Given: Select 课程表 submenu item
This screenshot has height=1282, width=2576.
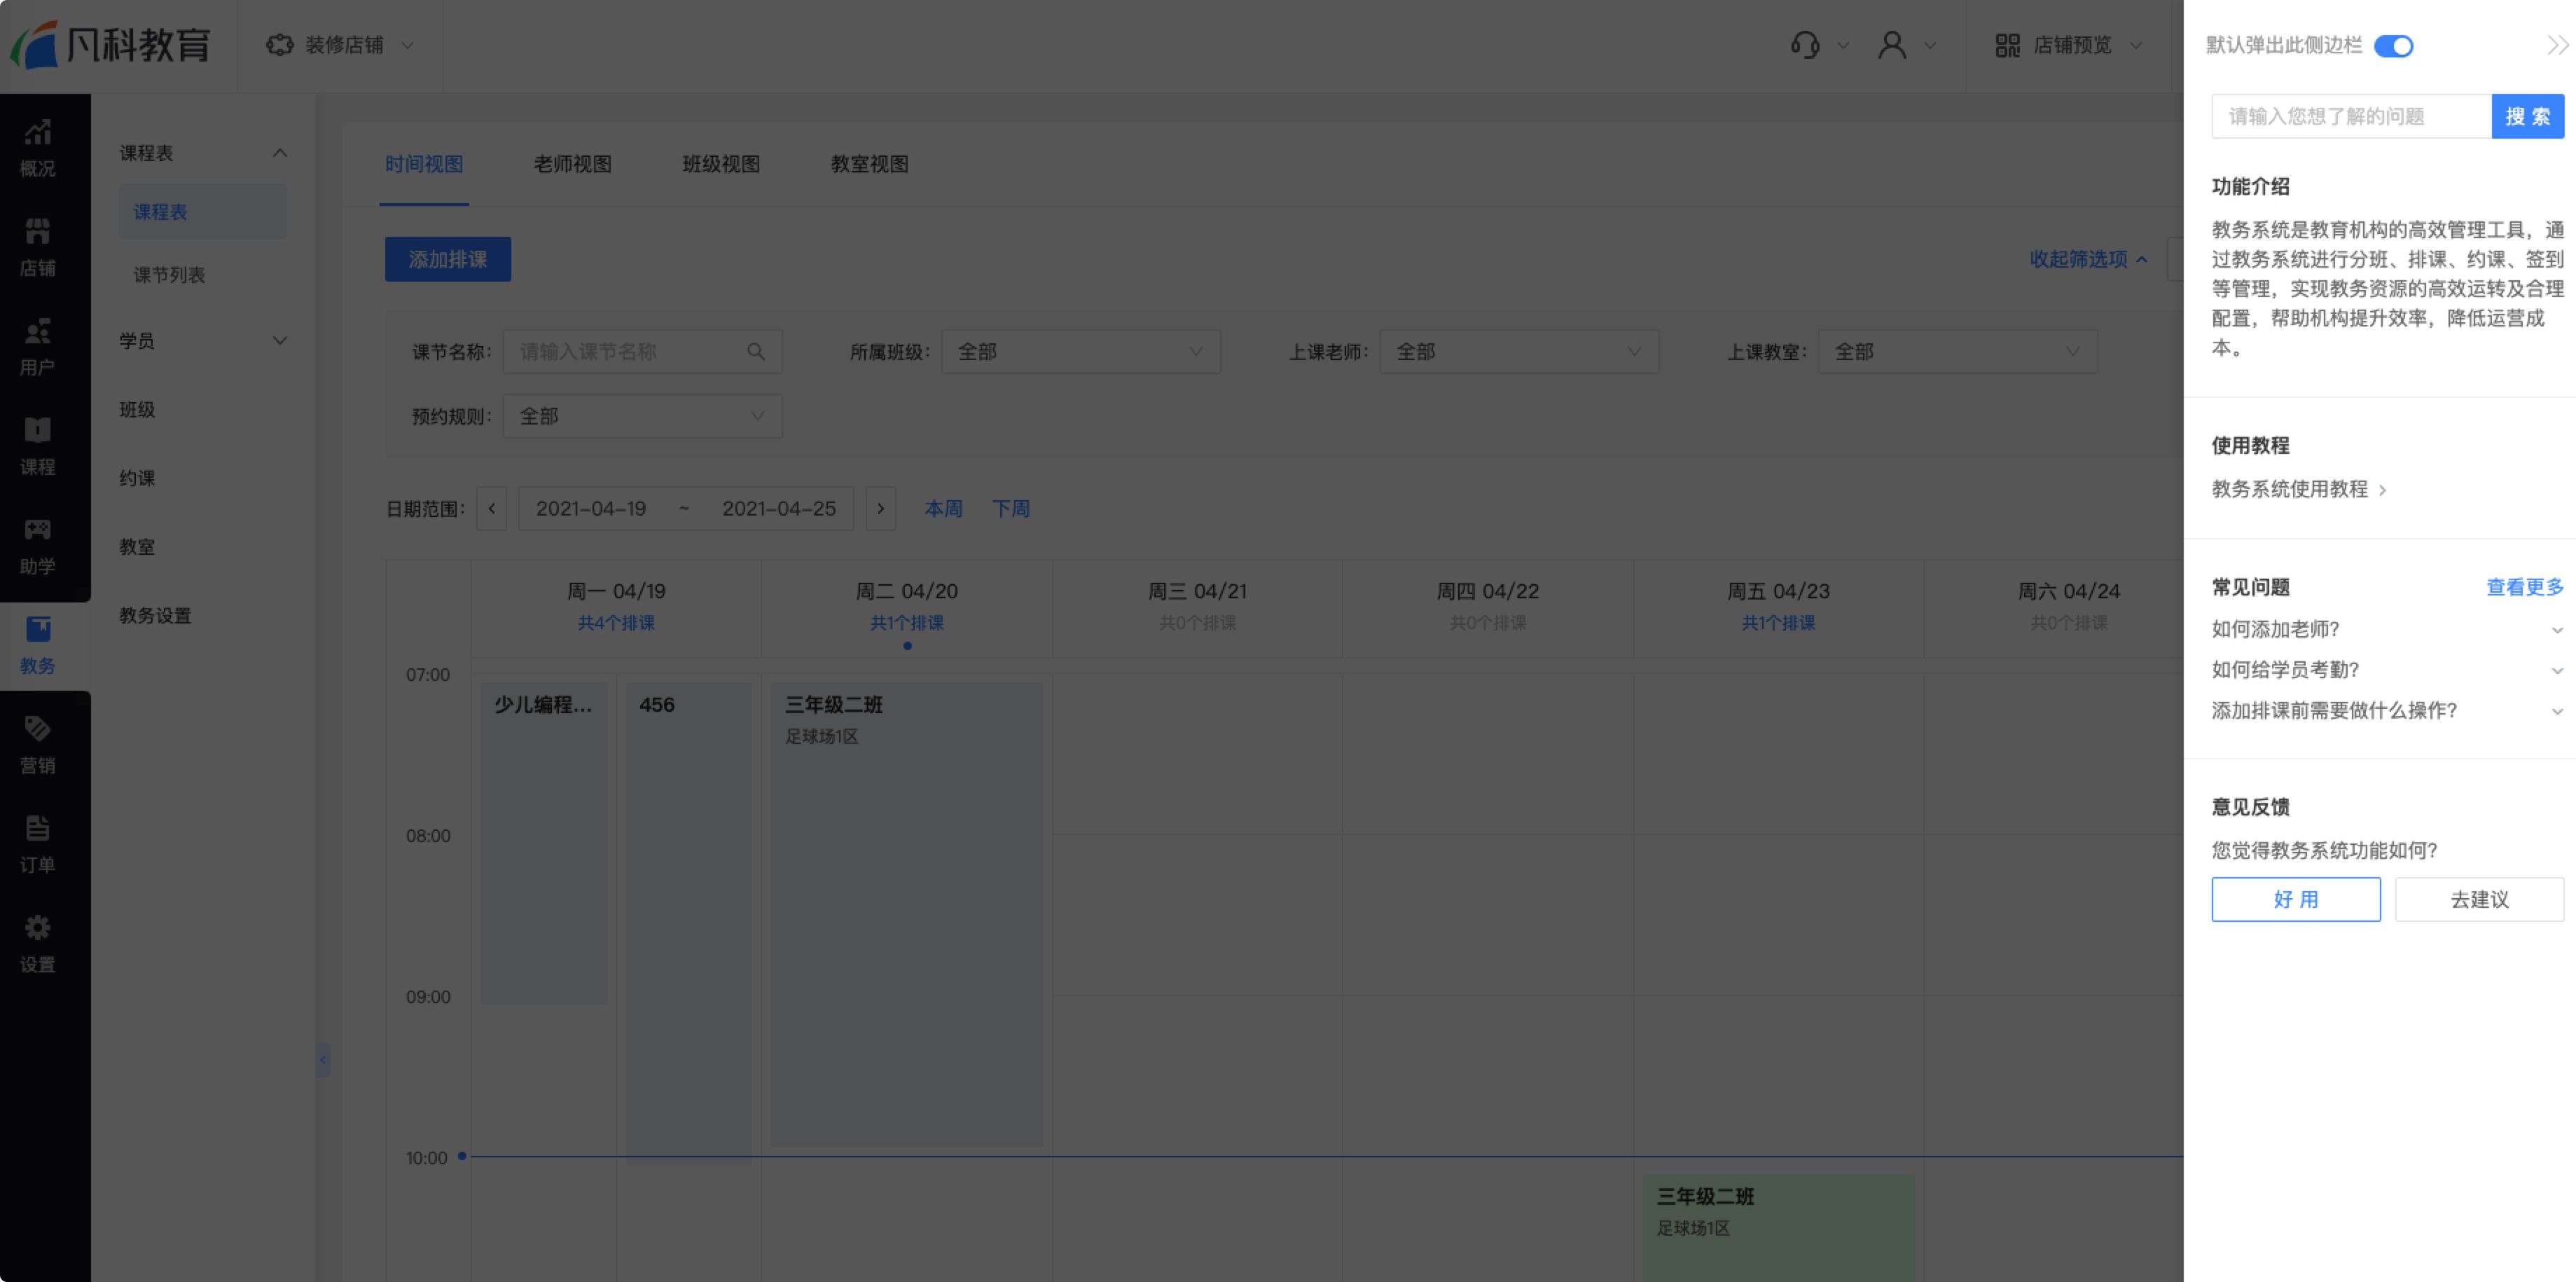Looking at the screenshot, I should [x=203, y=212].
